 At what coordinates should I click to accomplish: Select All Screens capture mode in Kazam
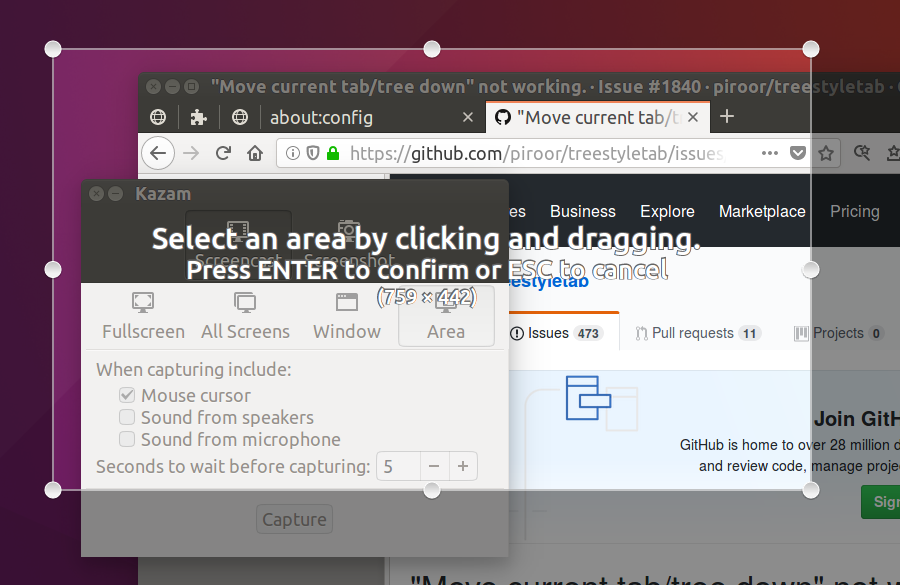[x=245, y=316]
